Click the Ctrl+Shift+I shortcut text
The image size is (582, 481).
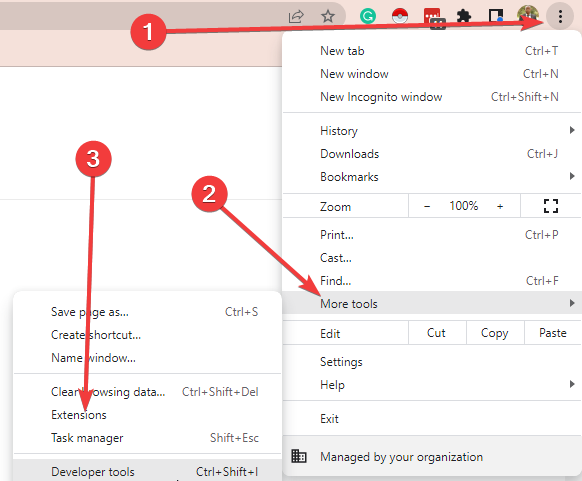[x=227, y=472]
